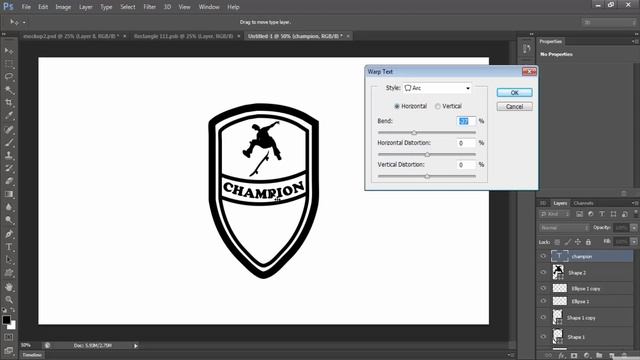Hide the champion text layer
Viewport: 640px width, 360px height.
(543, 256)
